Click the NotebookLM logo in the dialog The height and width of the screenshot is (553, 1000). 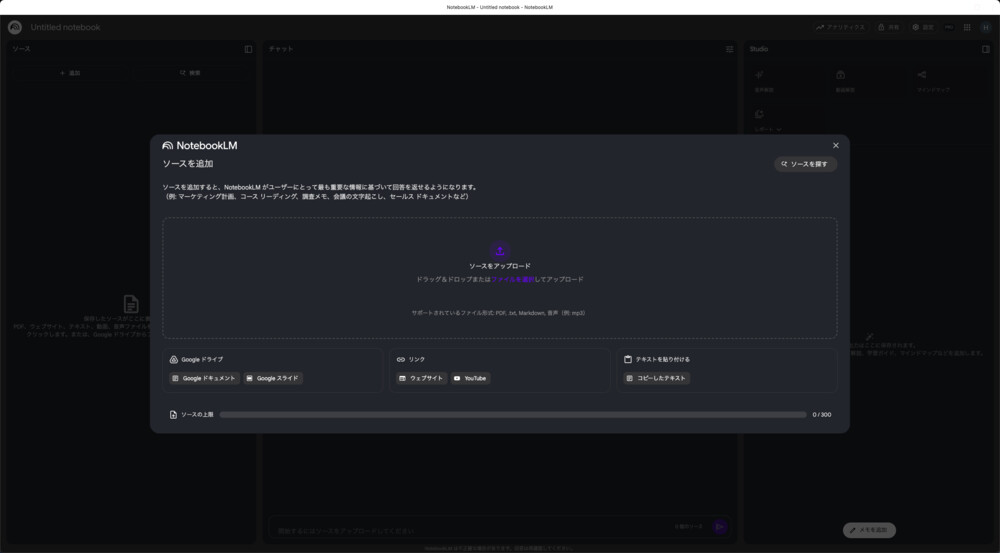click(200, 145)
